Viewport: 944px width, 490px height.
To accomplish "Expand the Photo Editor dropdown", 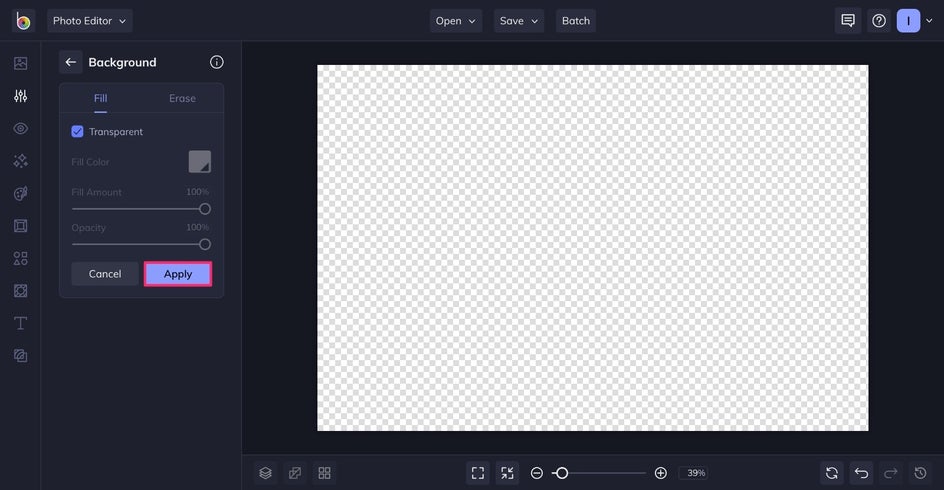I will click(x=90, y=21).
